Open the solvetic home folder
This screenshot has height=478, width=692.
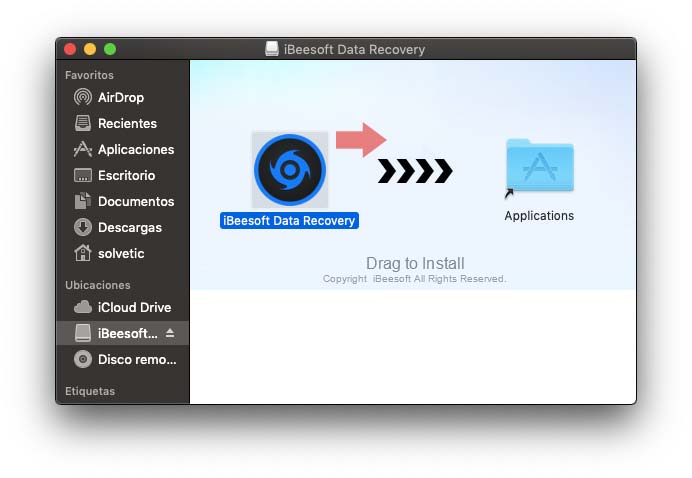[x=123, y=253]
